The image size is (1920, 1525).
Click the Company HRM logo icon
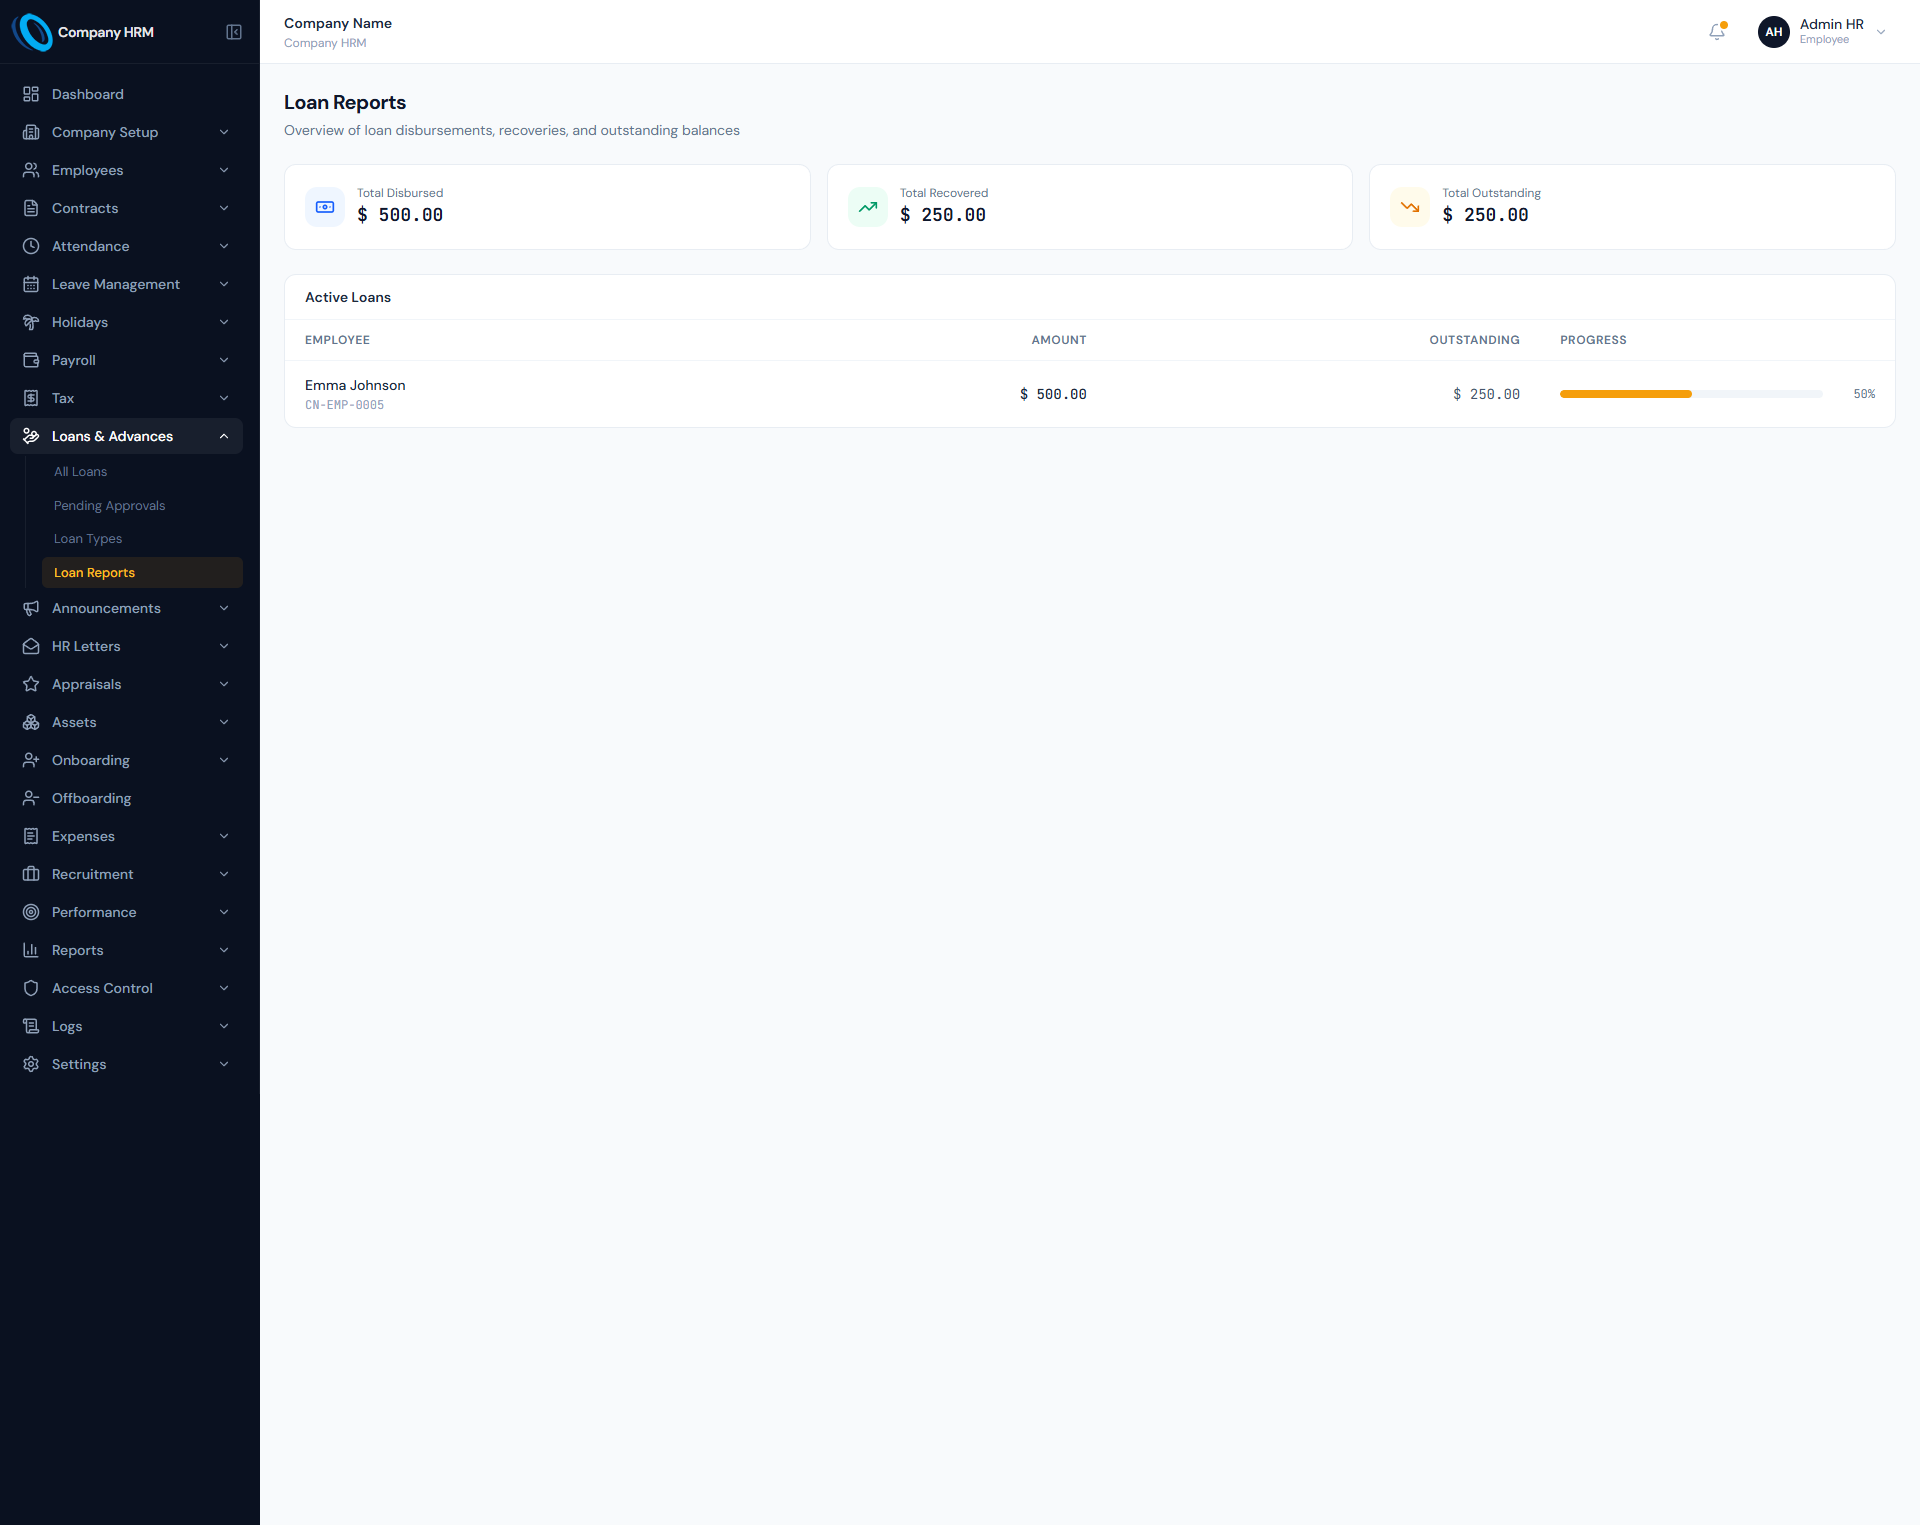coord(32,32)
